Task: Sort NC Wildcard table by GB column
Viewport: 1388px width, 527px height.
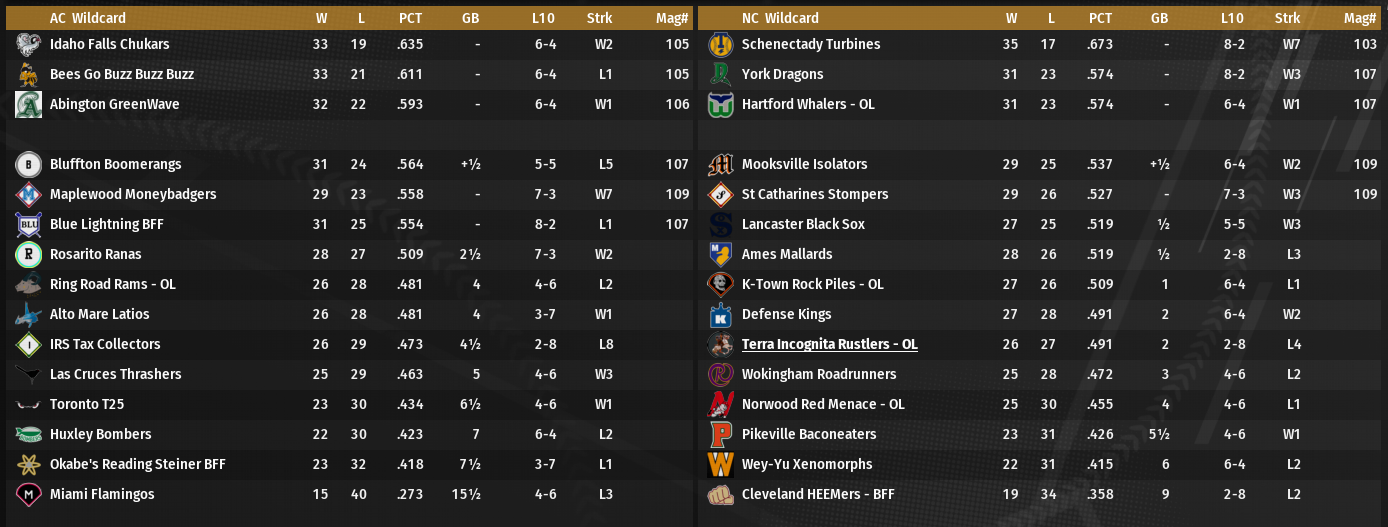Action: (1159, 18)
